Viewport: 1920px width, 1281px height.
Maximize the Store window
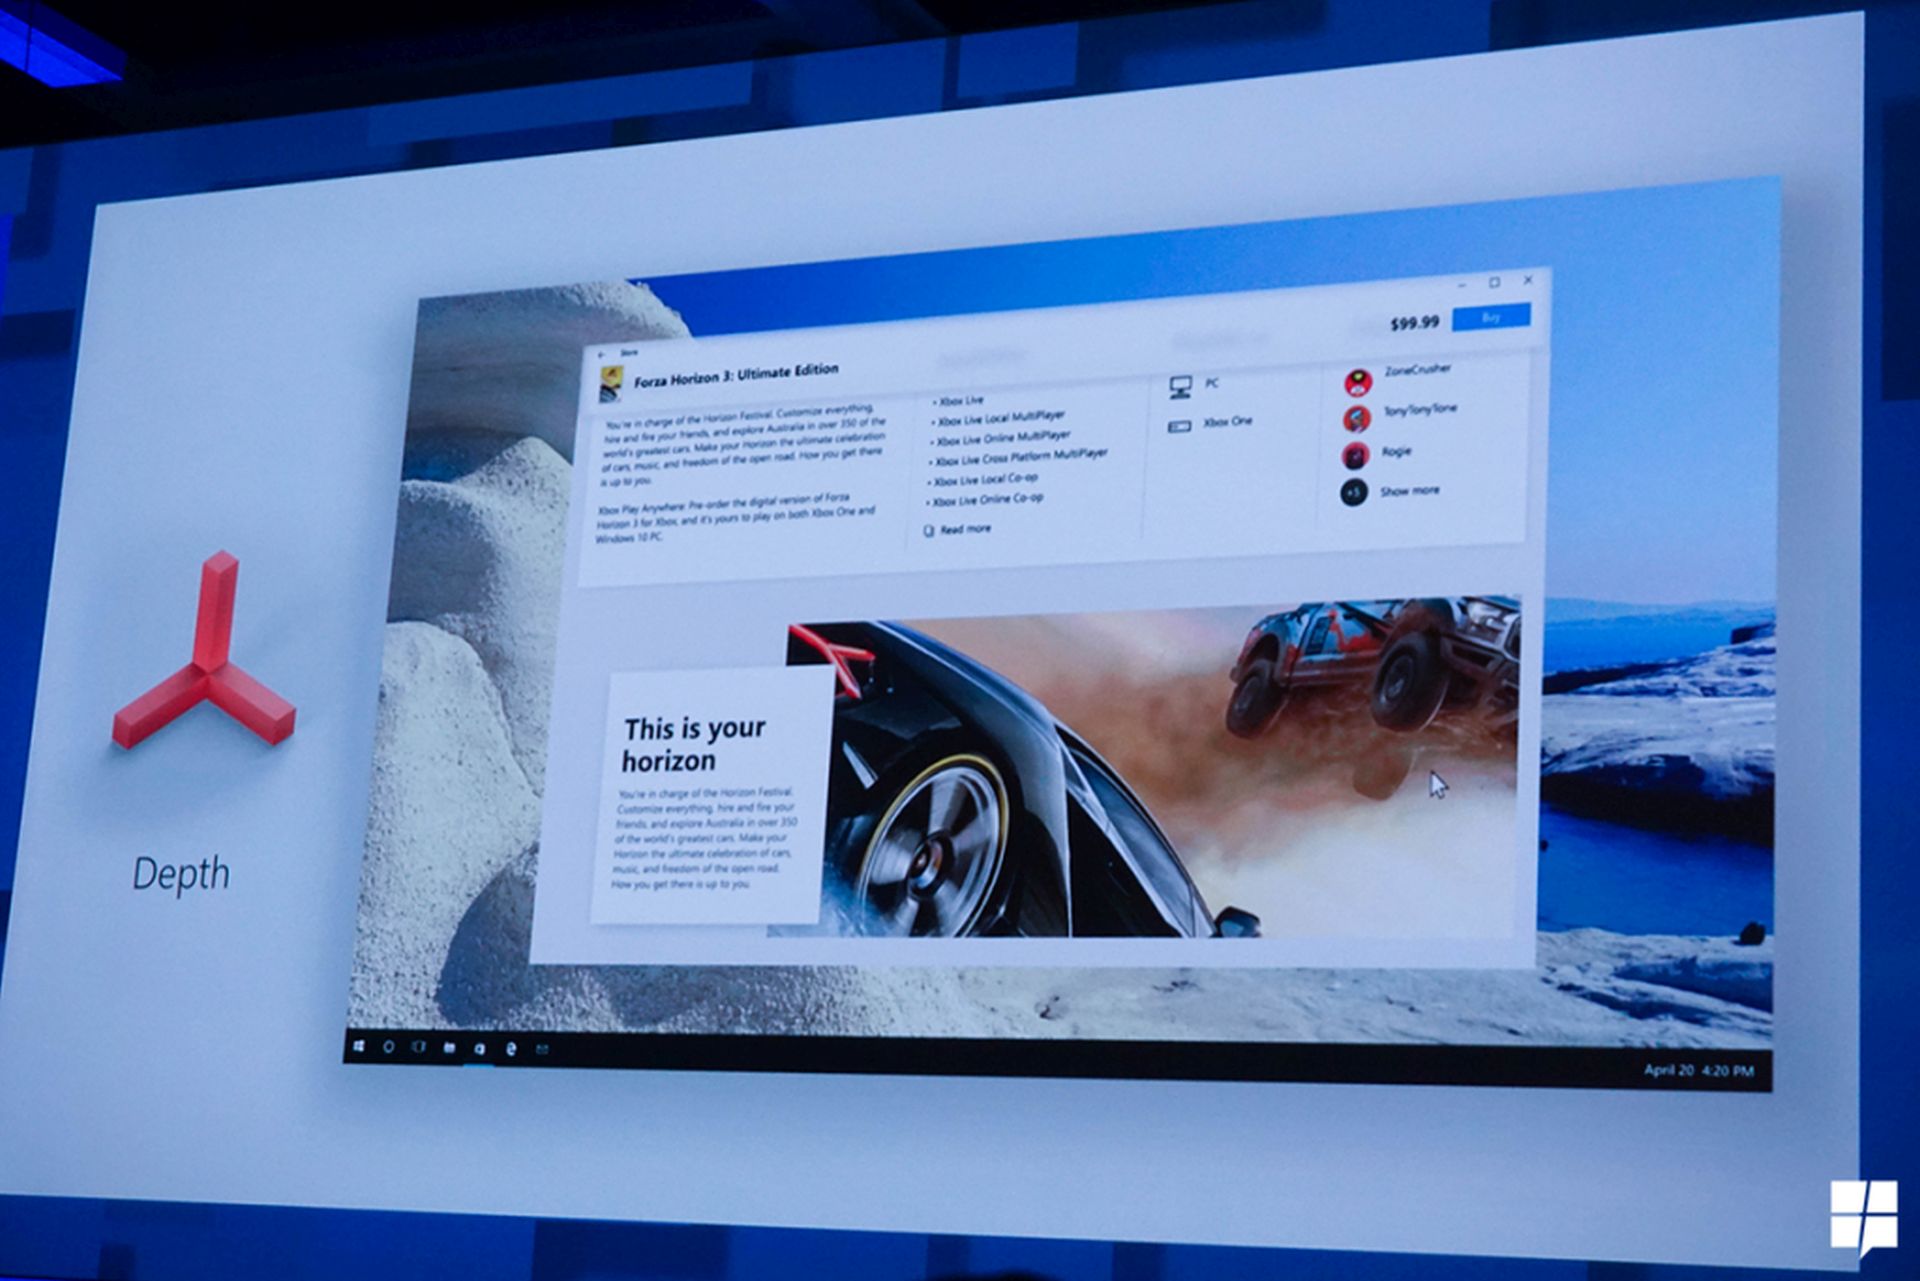pos(1495,283)
